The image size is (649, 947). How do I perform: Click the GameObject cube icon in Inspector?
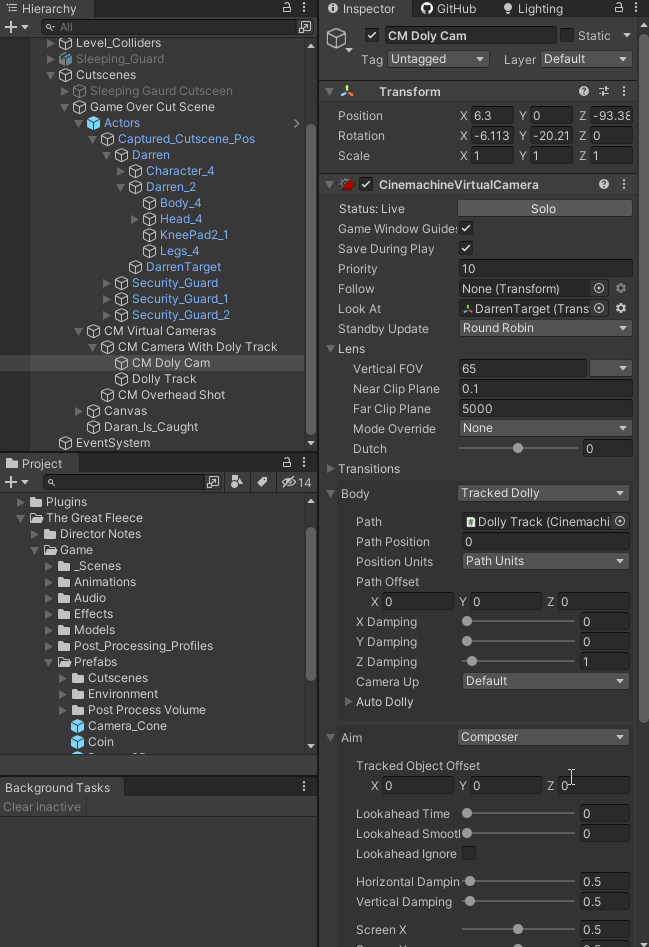pos(337,39)
